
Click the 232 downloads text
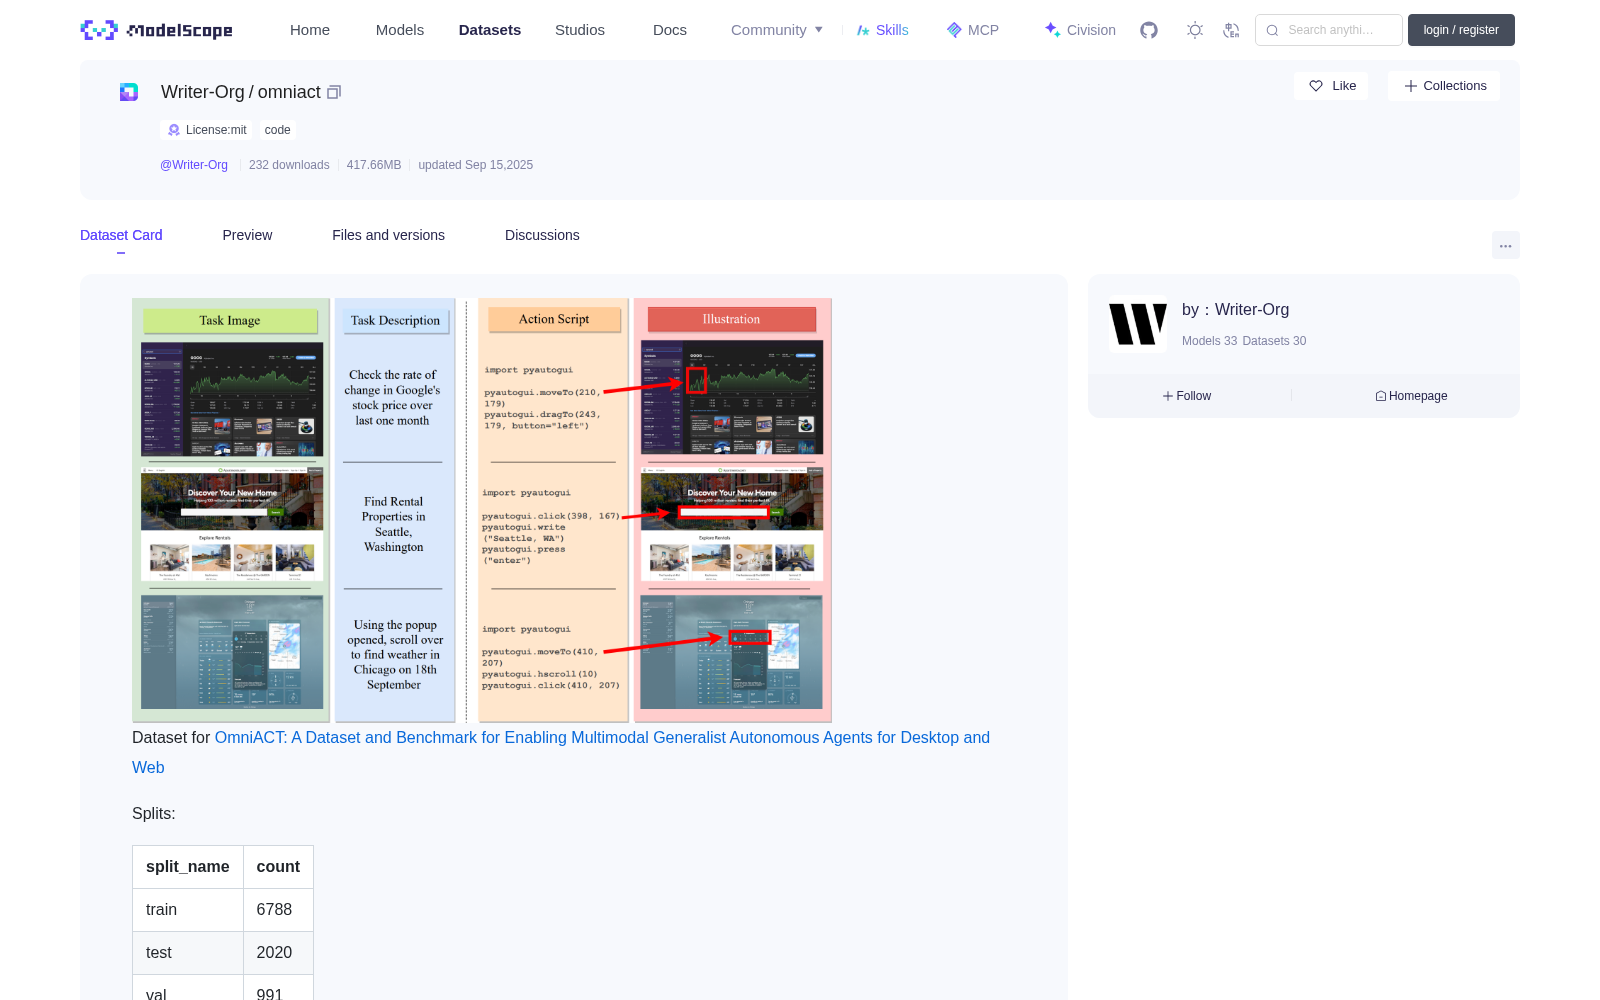[289, 165]
